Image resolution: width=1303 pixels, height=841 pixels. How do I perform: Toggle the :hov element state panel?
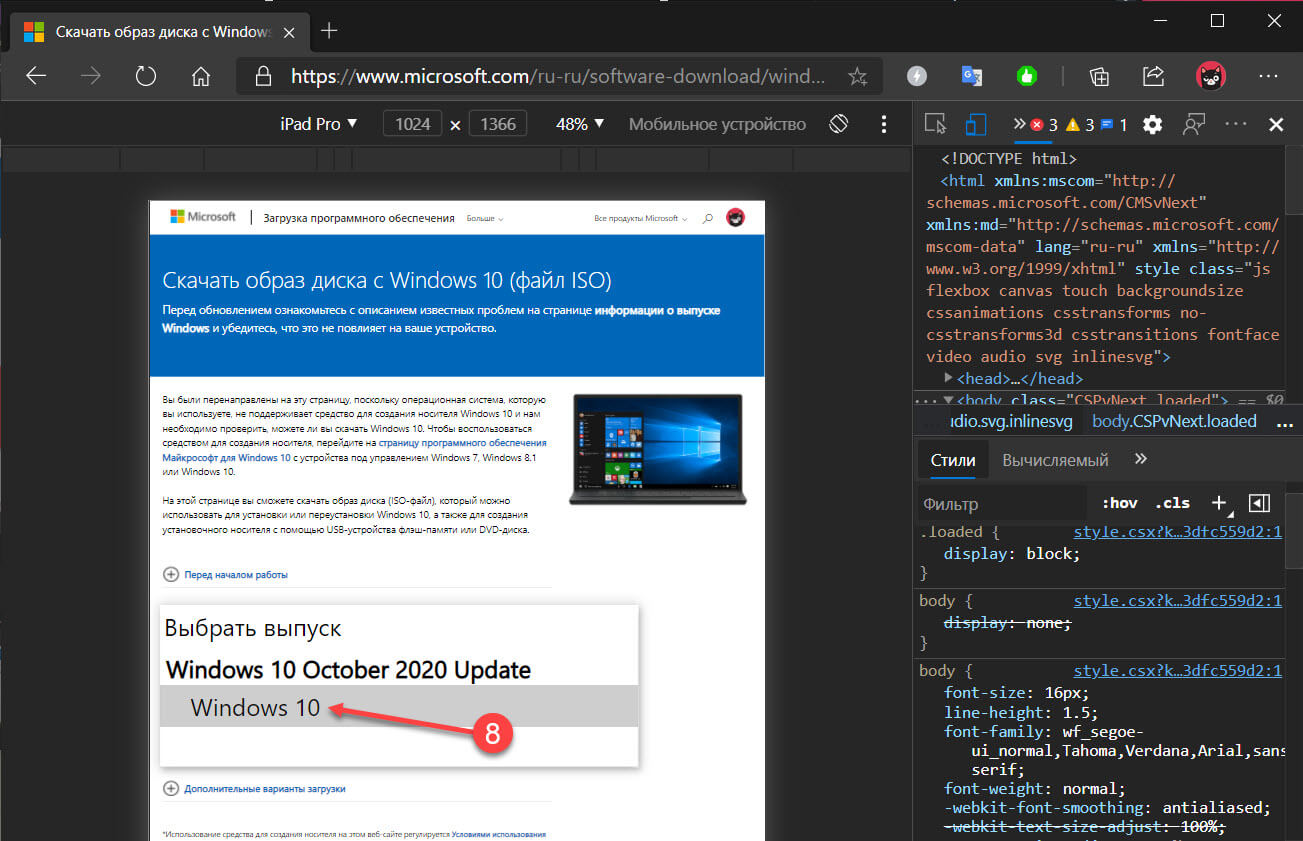pos(1120,503)
